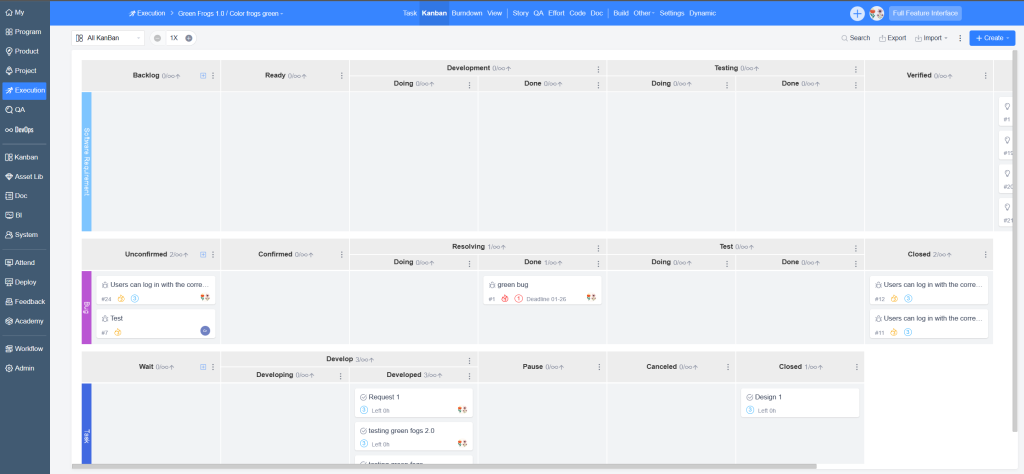The height and width of the screenshot is (474, 1024).
Task: Click the plus icon in the Backlog column header
Action: [203, 75]
